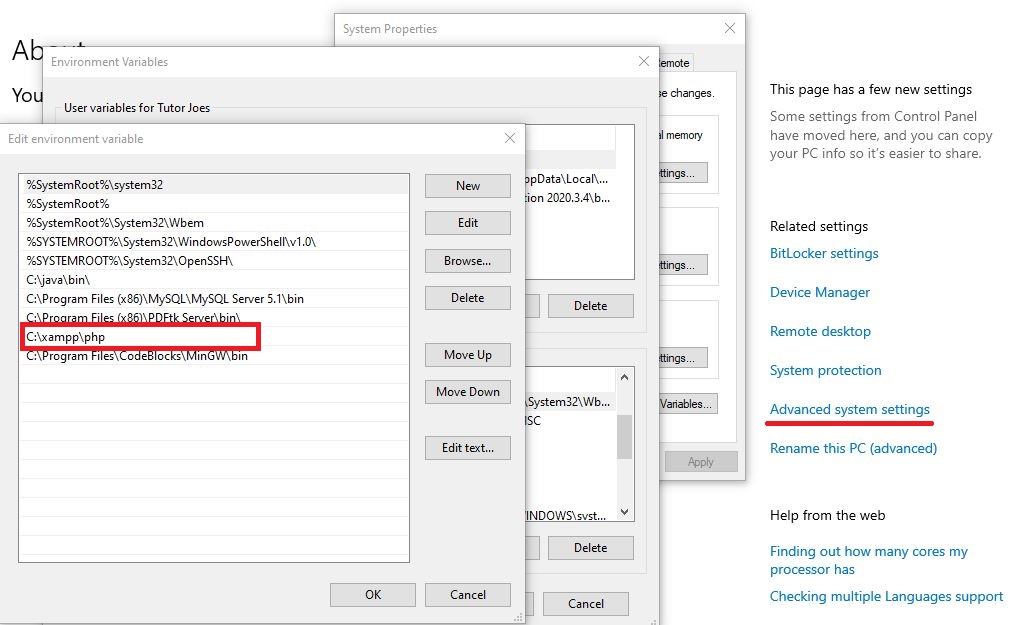Screen dimensions: 1017x625
Task: Cancel the Edit environment variable dialog
Action: (467, 595)
